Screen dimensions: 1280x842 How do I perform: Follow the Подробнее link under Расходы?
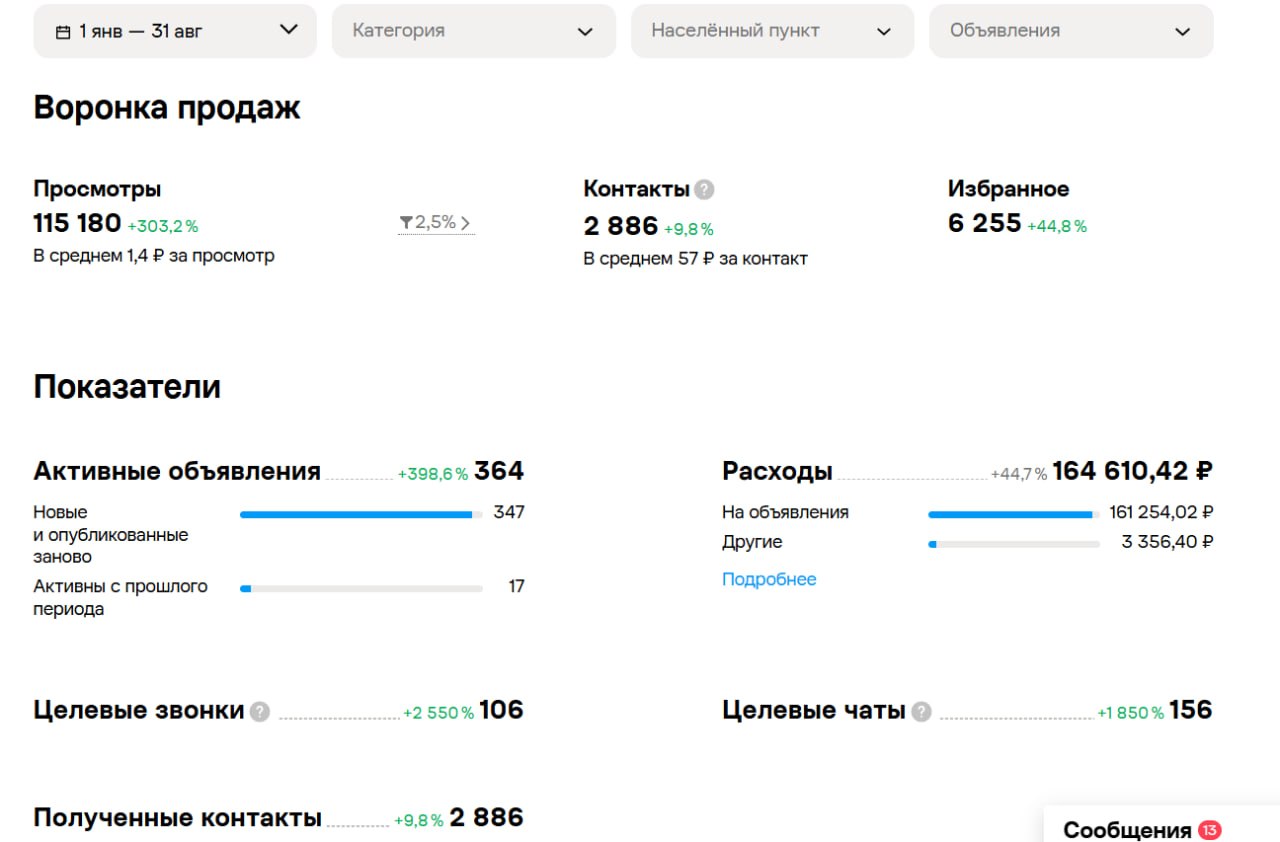[x=769, y=579]
